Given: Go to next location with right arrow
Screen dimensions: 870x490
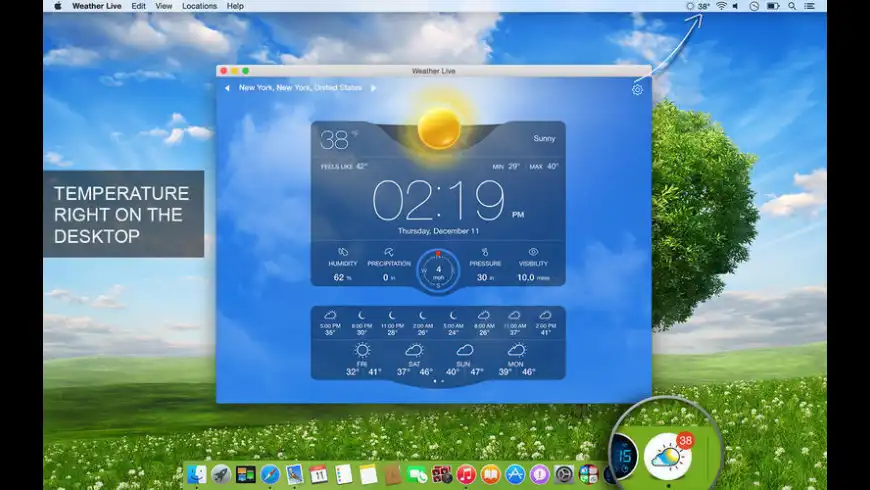Looking at the screenshot, I should [373, 88].
